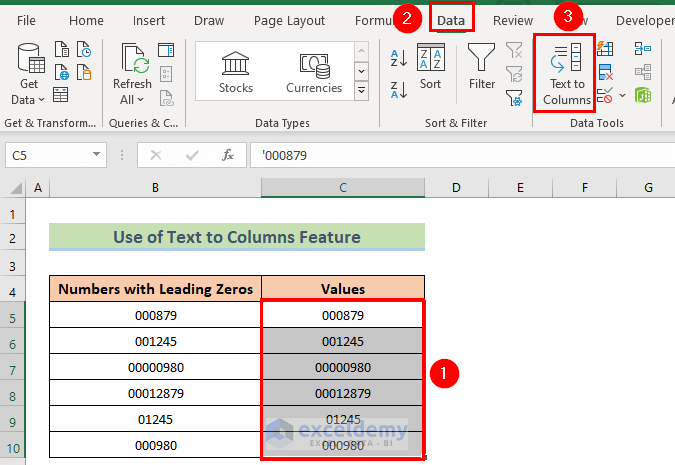Select column D header

point(456,188)
